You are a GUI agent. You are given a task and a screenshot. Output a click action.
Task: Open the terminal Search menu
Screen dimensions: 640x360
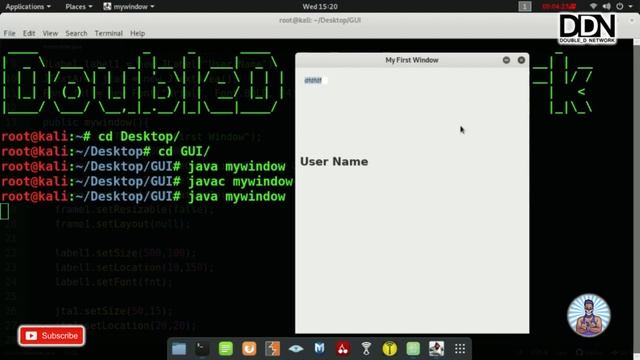[x=76, y=33]
